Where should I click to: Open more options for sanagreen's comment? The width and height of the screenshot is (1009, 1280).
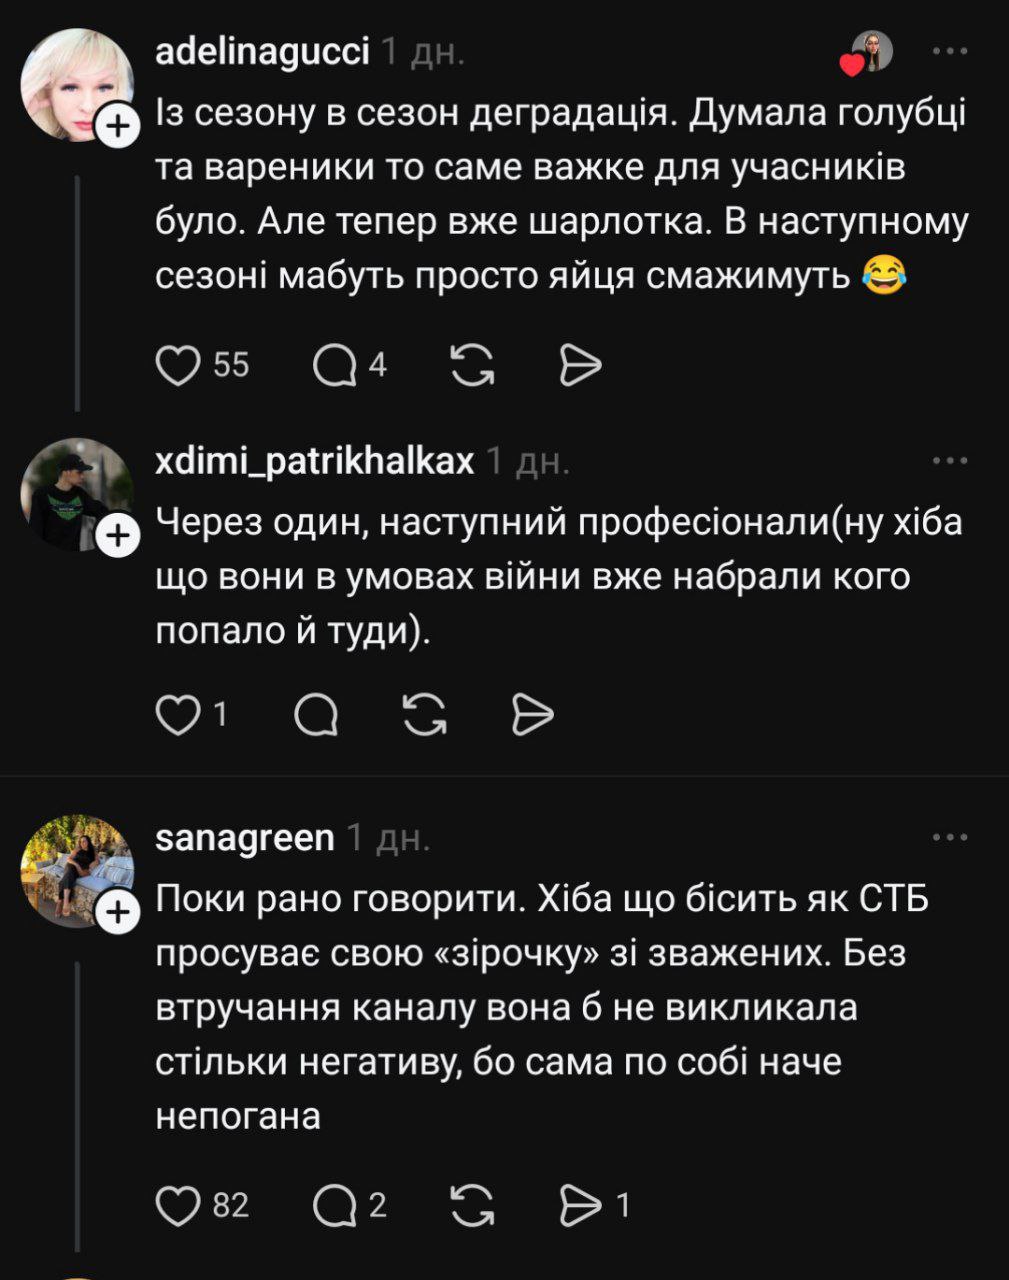coord(949,837)
